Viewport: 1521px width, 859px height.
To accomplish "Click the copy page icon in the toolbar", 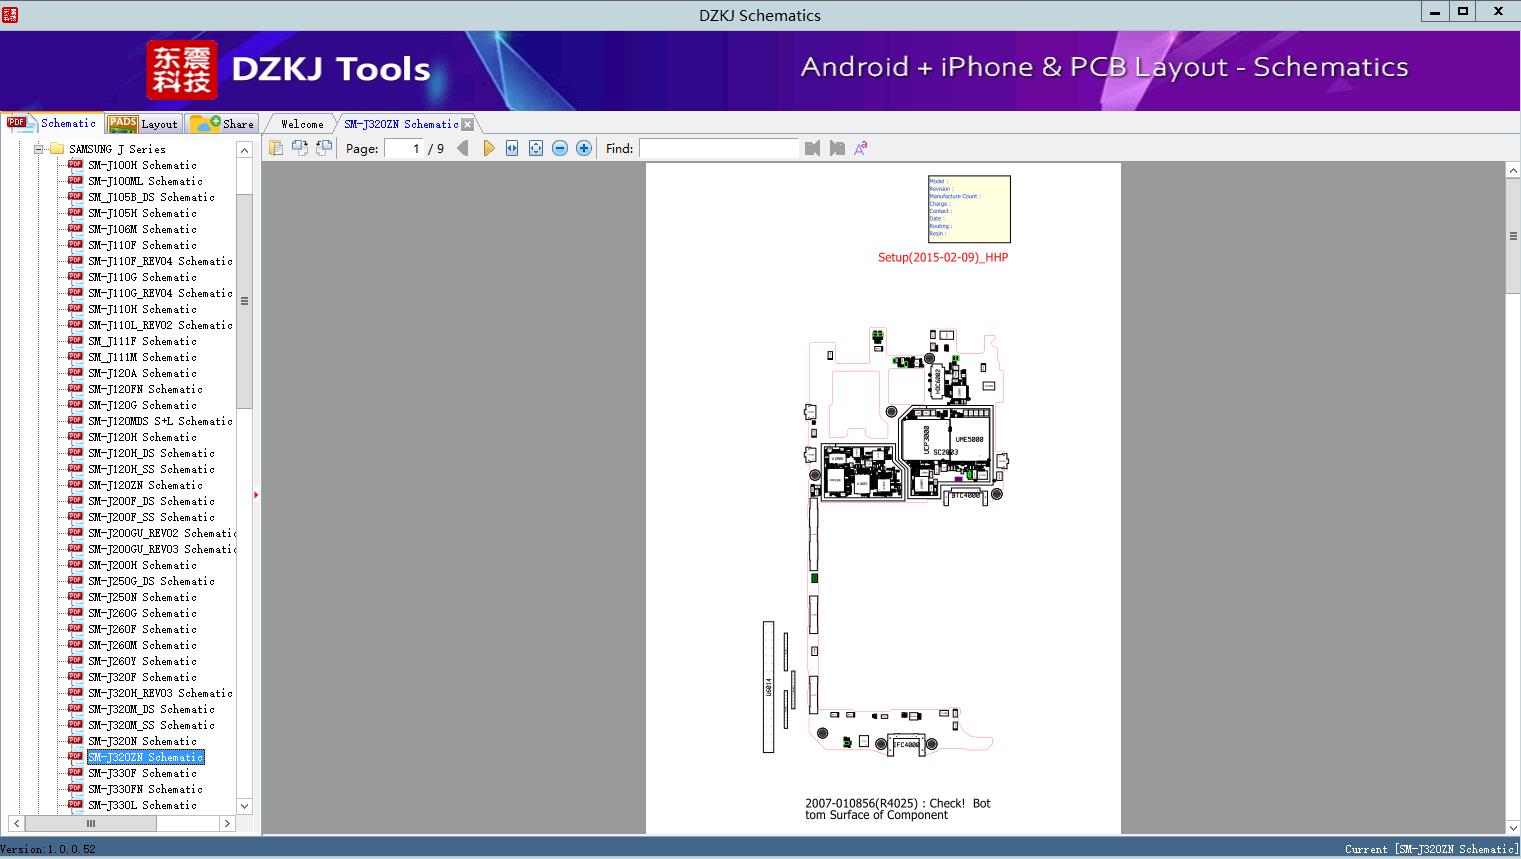I will (276, 148).
